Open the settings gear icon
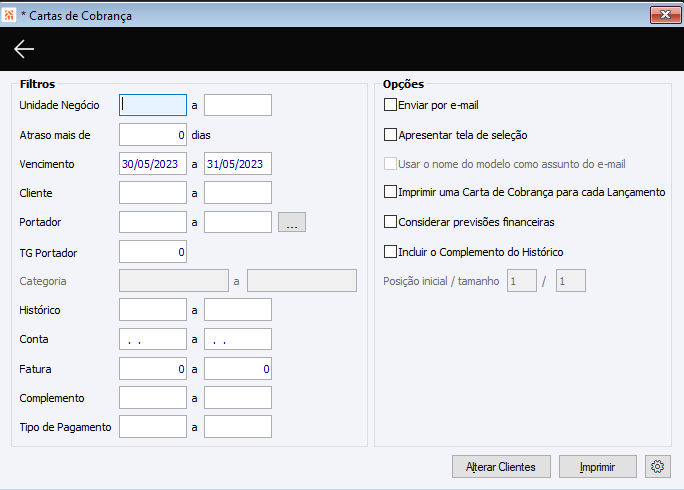 coord(657,466)
